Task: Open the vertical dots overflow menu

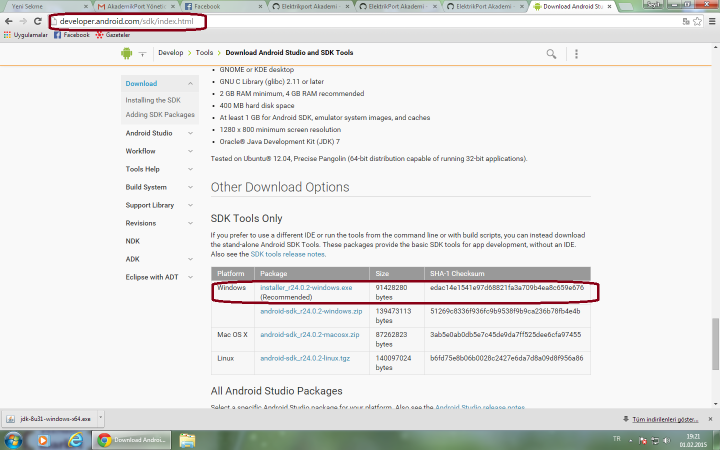Action: 576,54
